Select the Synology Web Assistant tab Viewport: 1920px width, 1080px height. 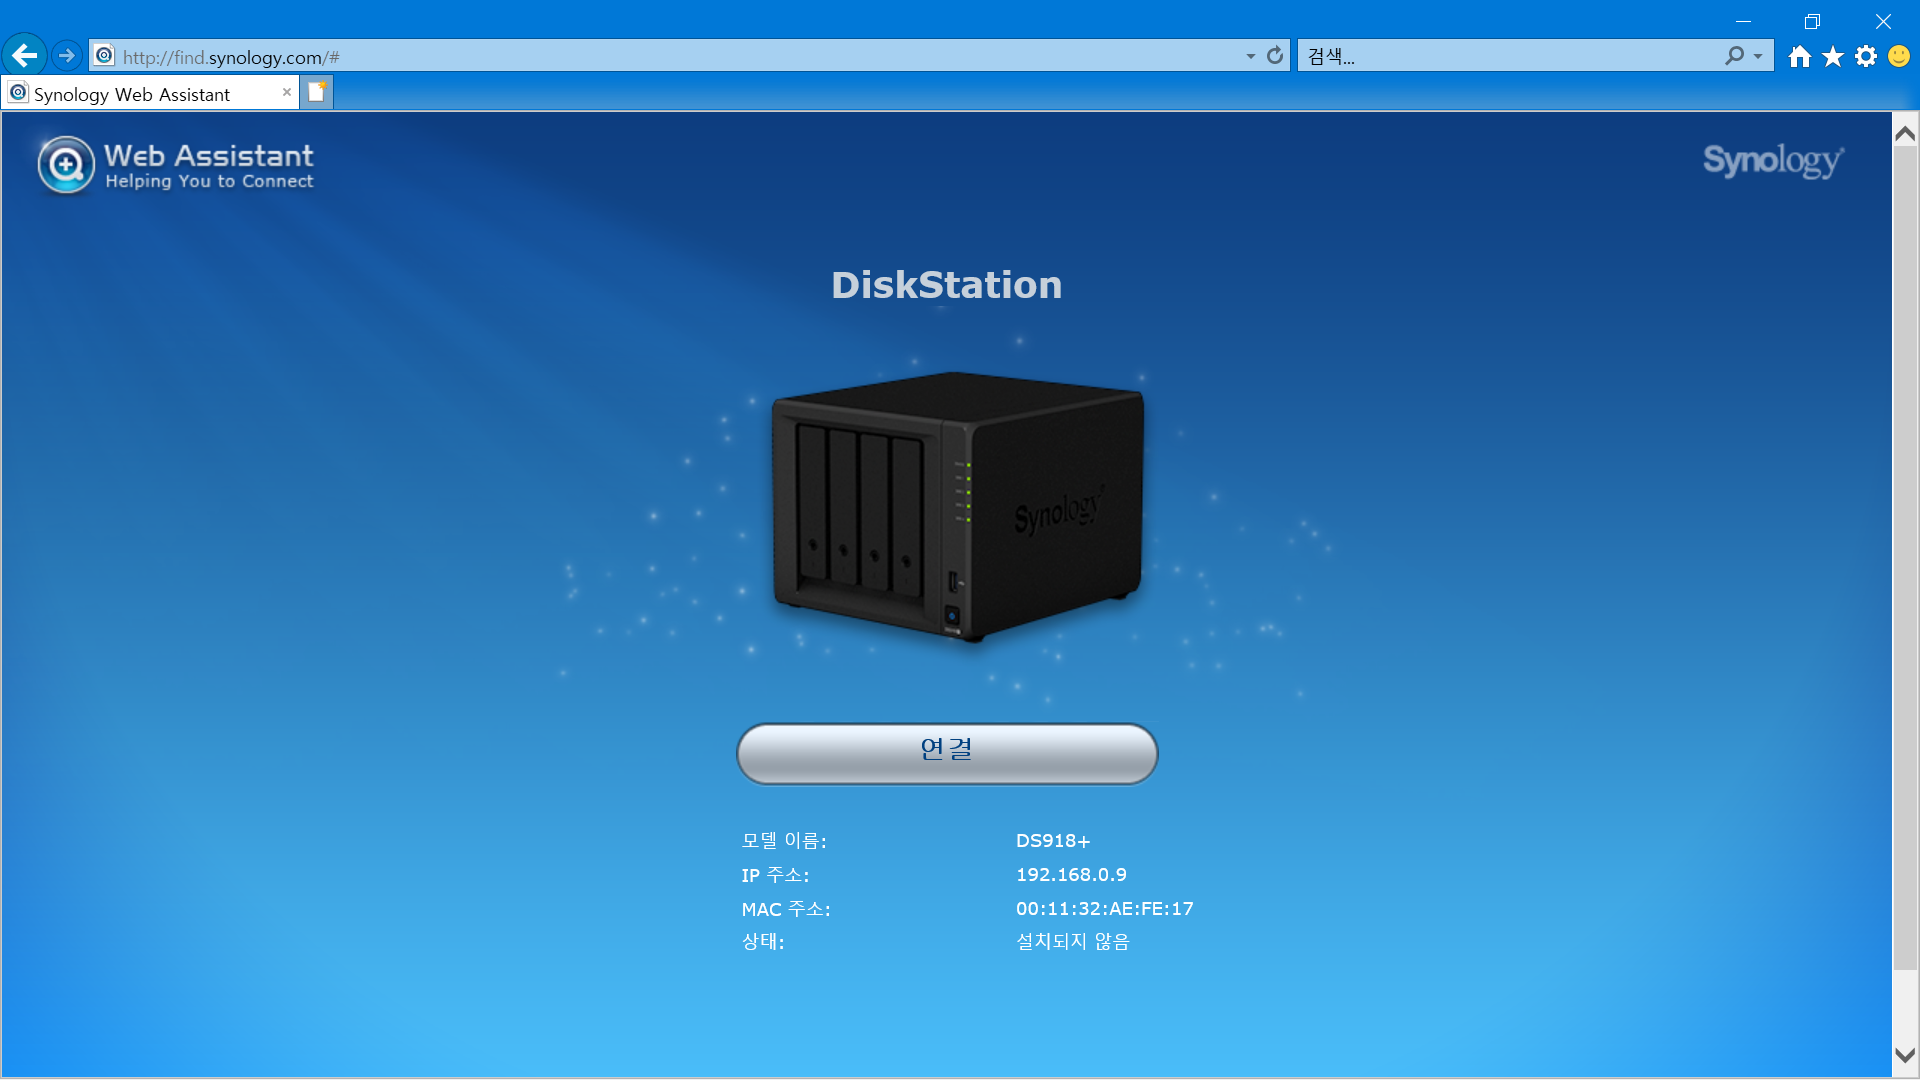click(x=140, y=94)
